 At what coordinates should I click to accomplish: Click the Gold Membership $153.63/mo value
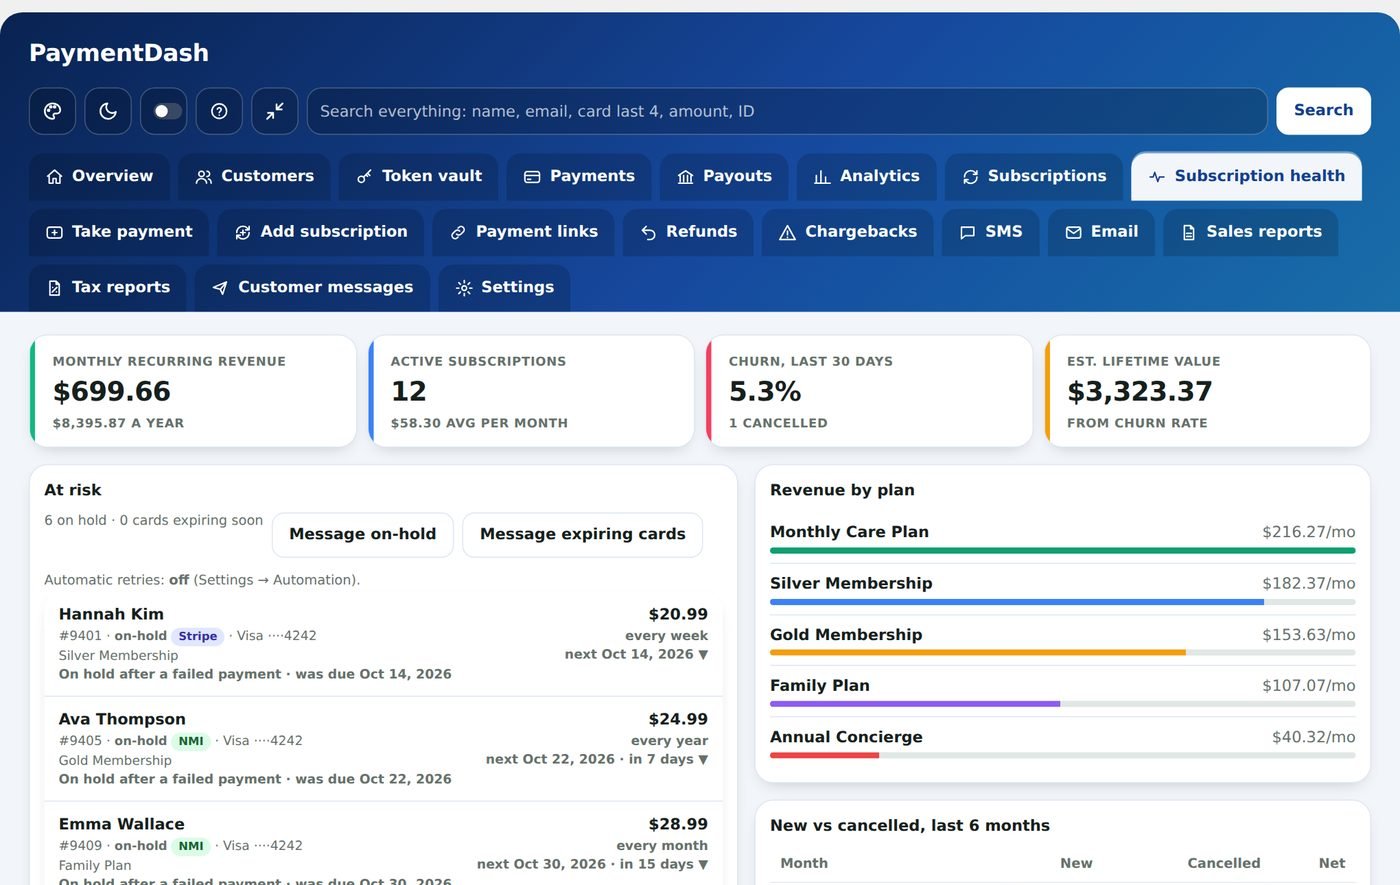[1308, 635]
